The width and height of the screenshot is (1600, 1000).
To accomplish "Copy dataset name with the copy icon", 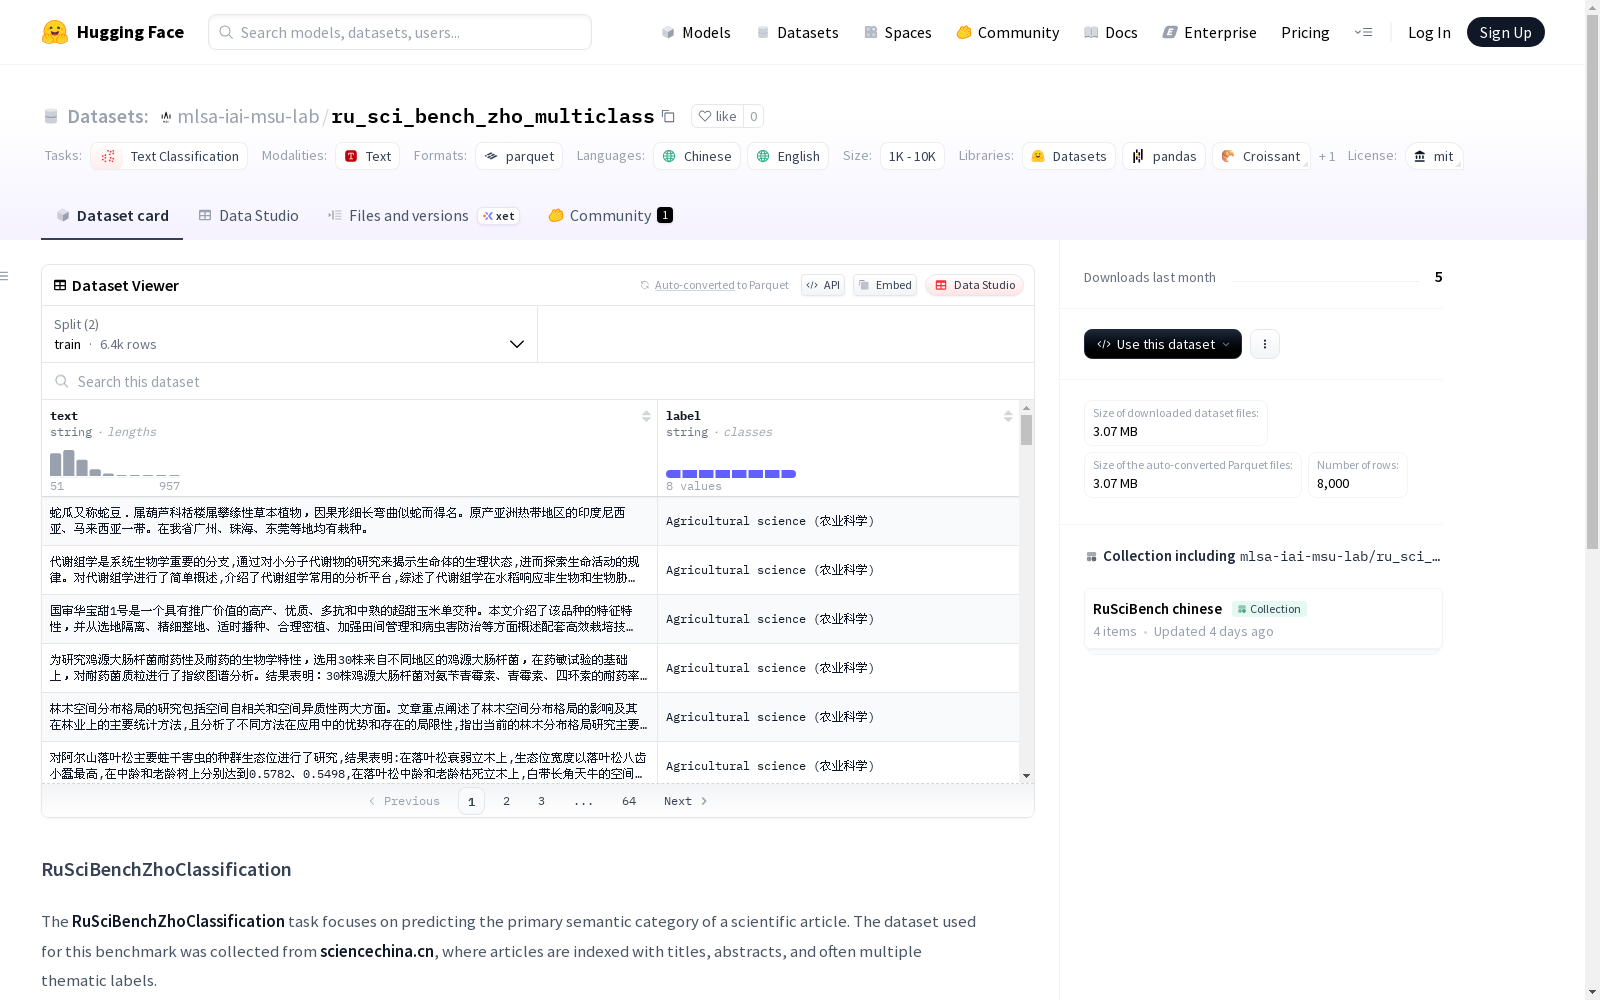I will click(x=668, y=116).
